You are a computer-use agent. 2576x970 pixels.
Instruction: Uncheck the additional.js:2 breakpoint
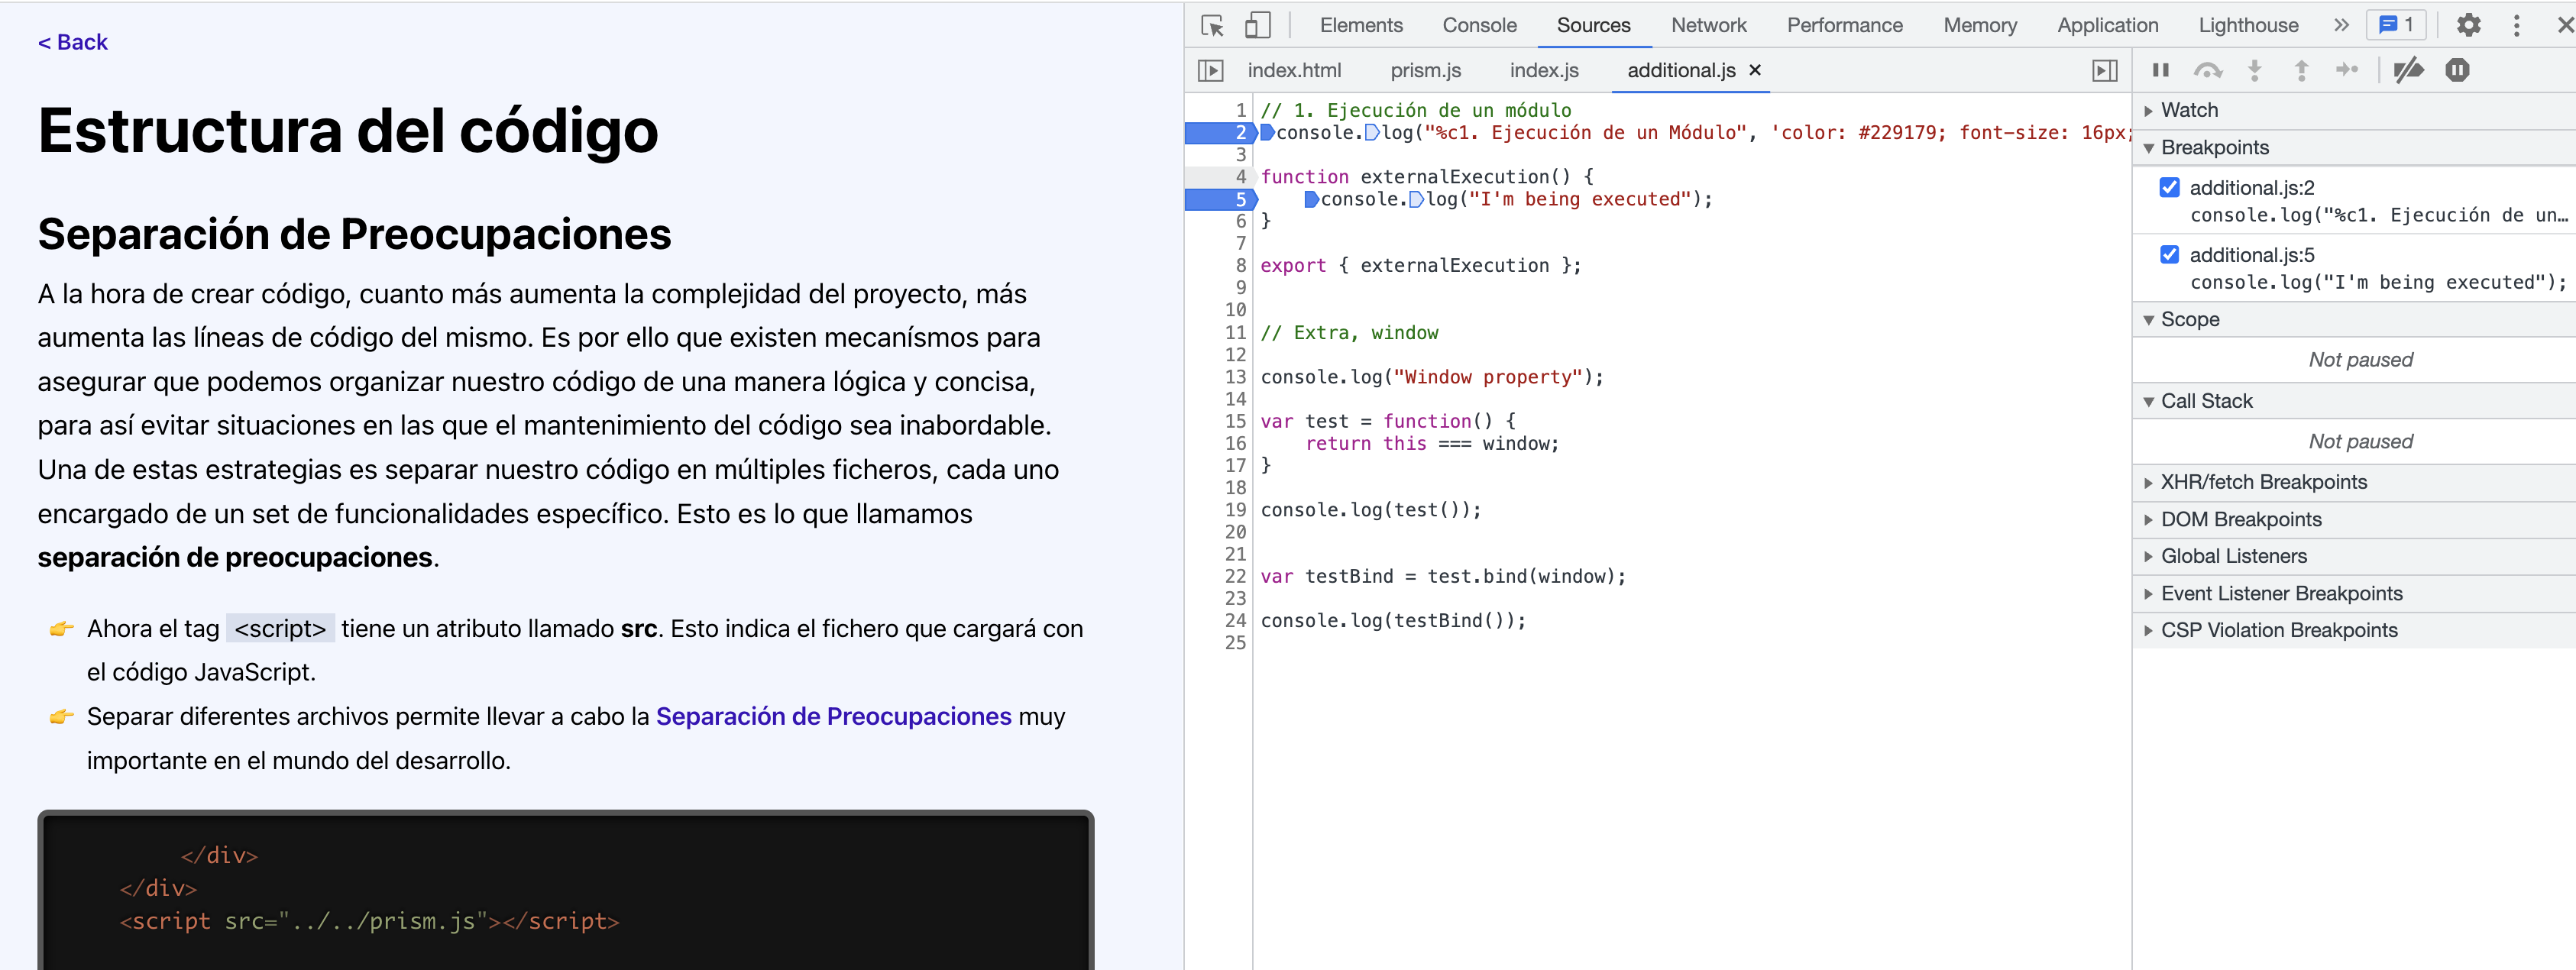2169,187
